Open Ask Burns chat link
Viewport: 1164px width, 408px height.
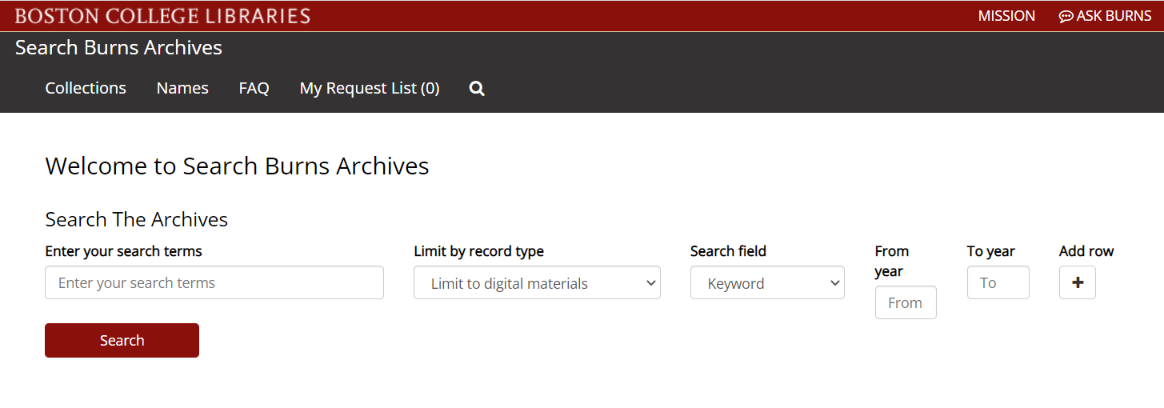(1105, 16)
